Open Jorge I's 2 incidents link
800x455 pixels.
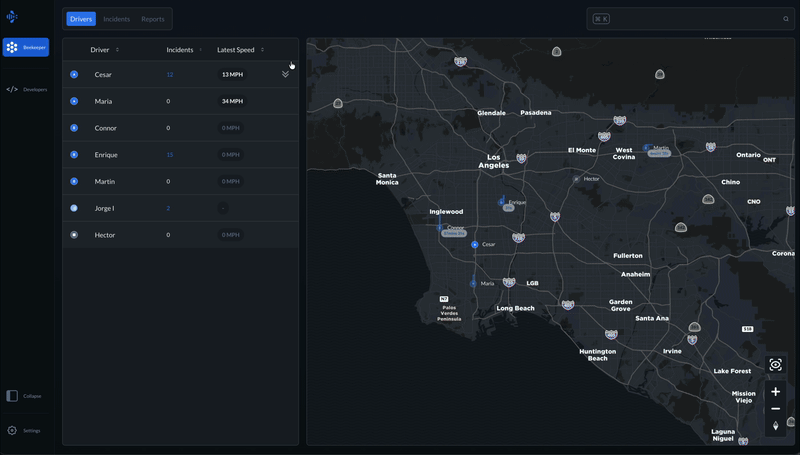pos(168,208)
